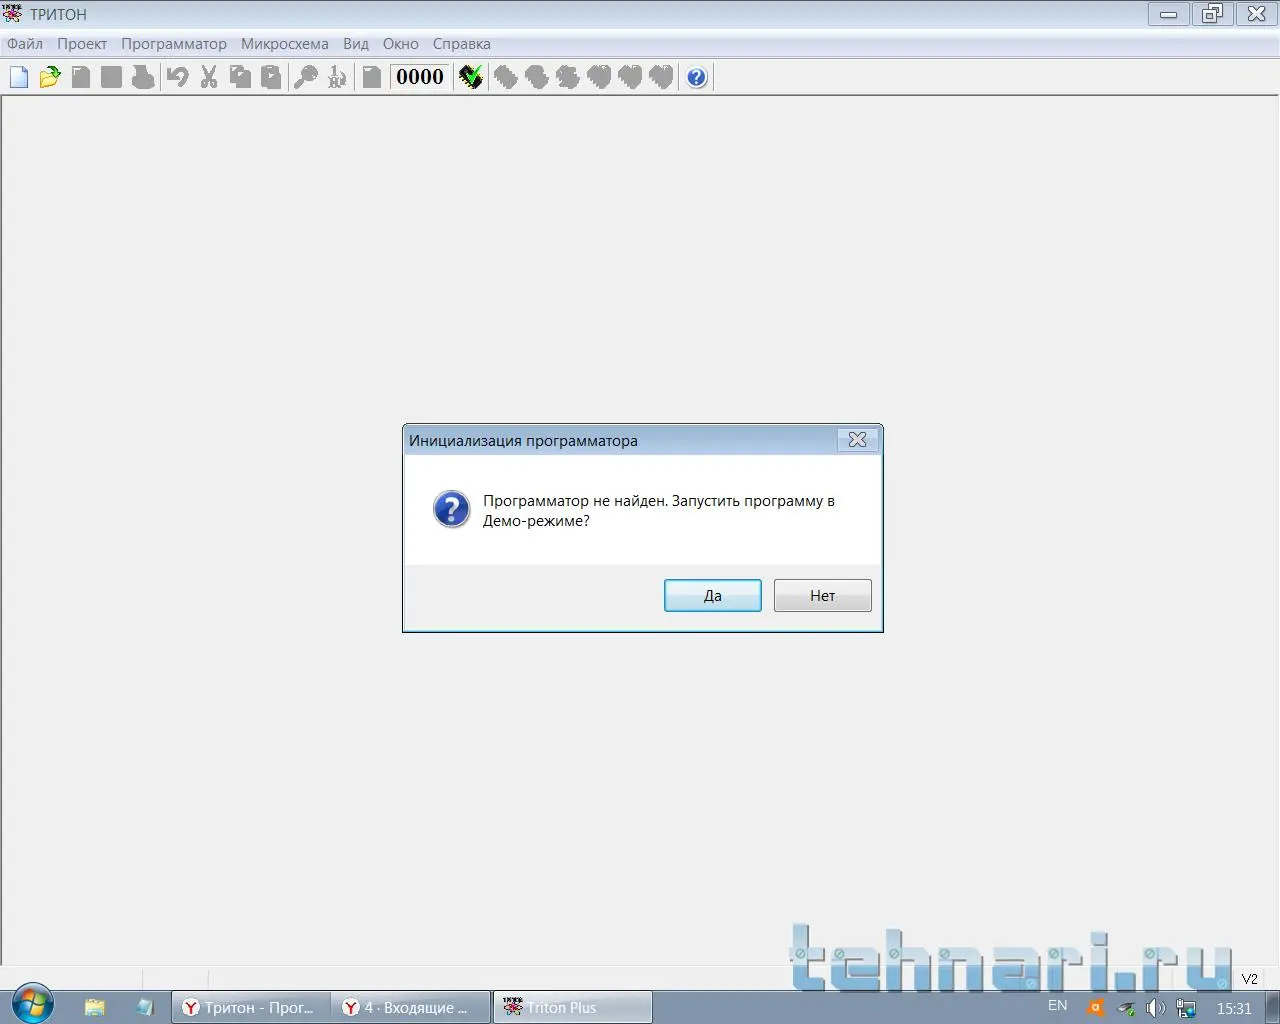Click the Cut scissors toolbar icon
This screenshot has width=1280, height=1024.
209,77
